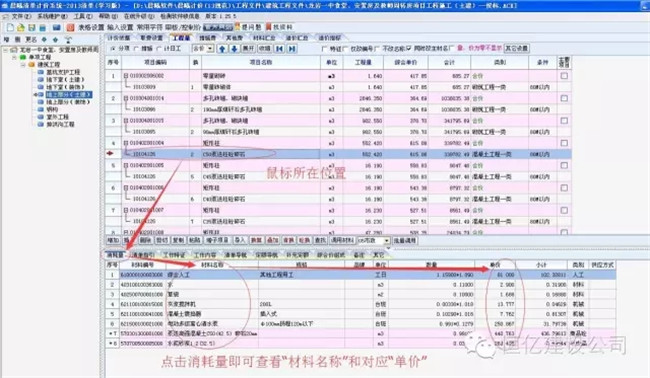Viewport: 650px width, 378px height.
Task: Click the green Save disk toolbar icon
Action: click(x=32, y=27)
